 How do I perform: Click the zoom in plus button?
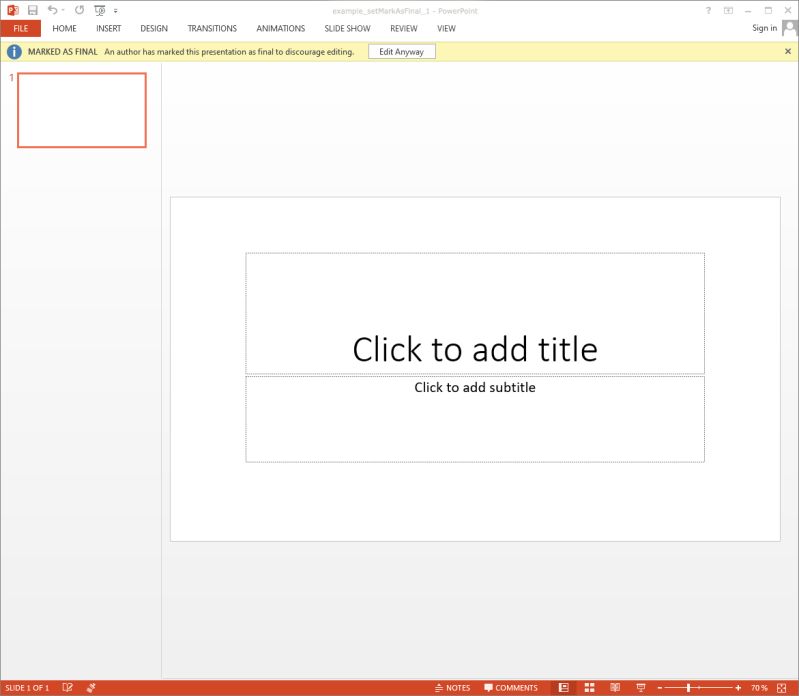click(738, 688)
